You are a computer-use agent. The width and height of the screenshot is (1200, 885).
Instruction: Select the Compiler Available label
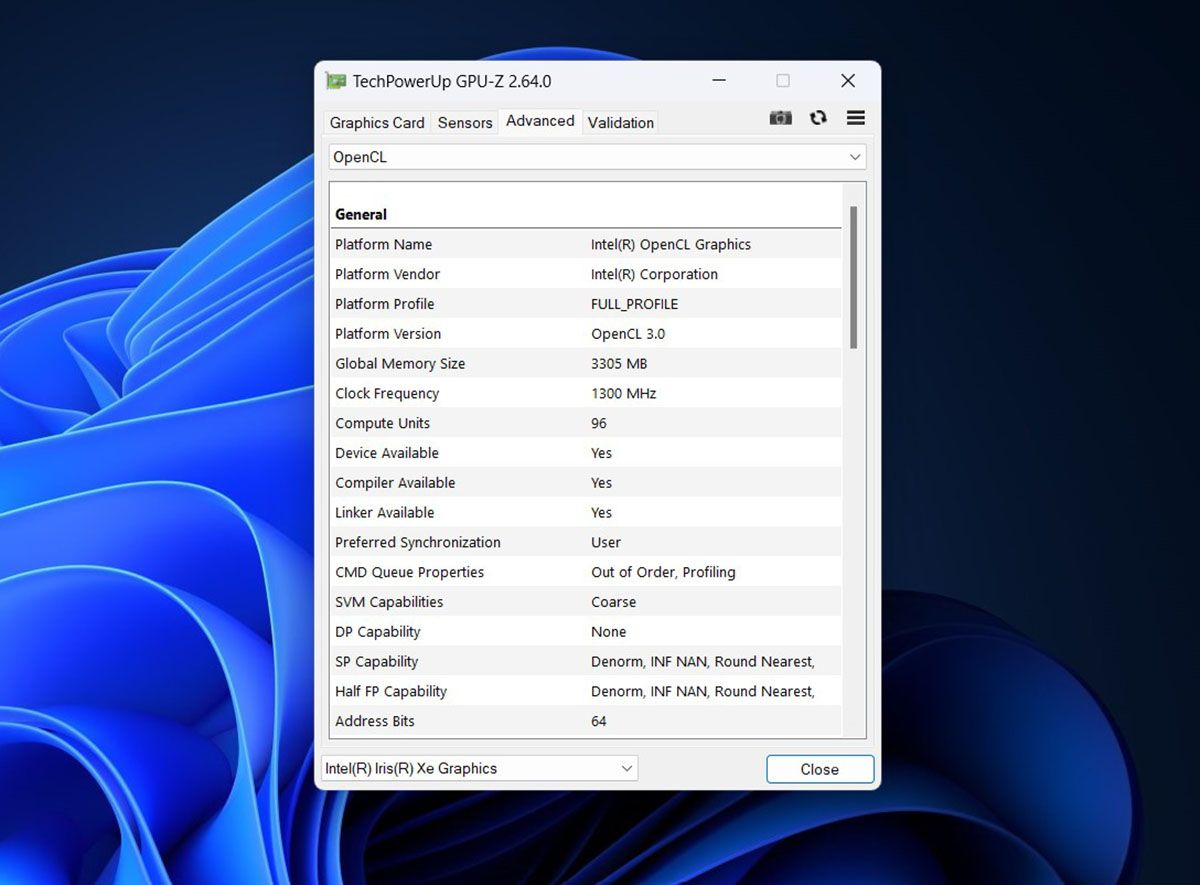(395, 483)
